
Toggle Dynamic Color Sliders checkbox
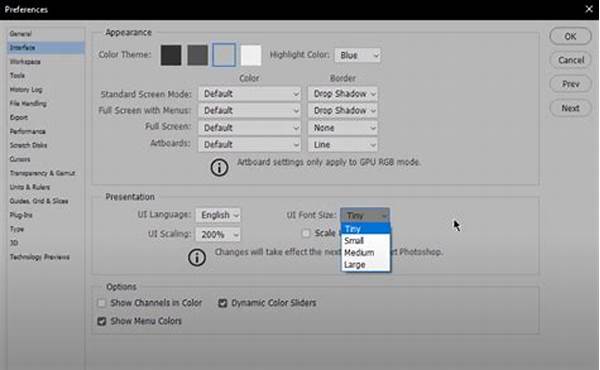(222, 303)
